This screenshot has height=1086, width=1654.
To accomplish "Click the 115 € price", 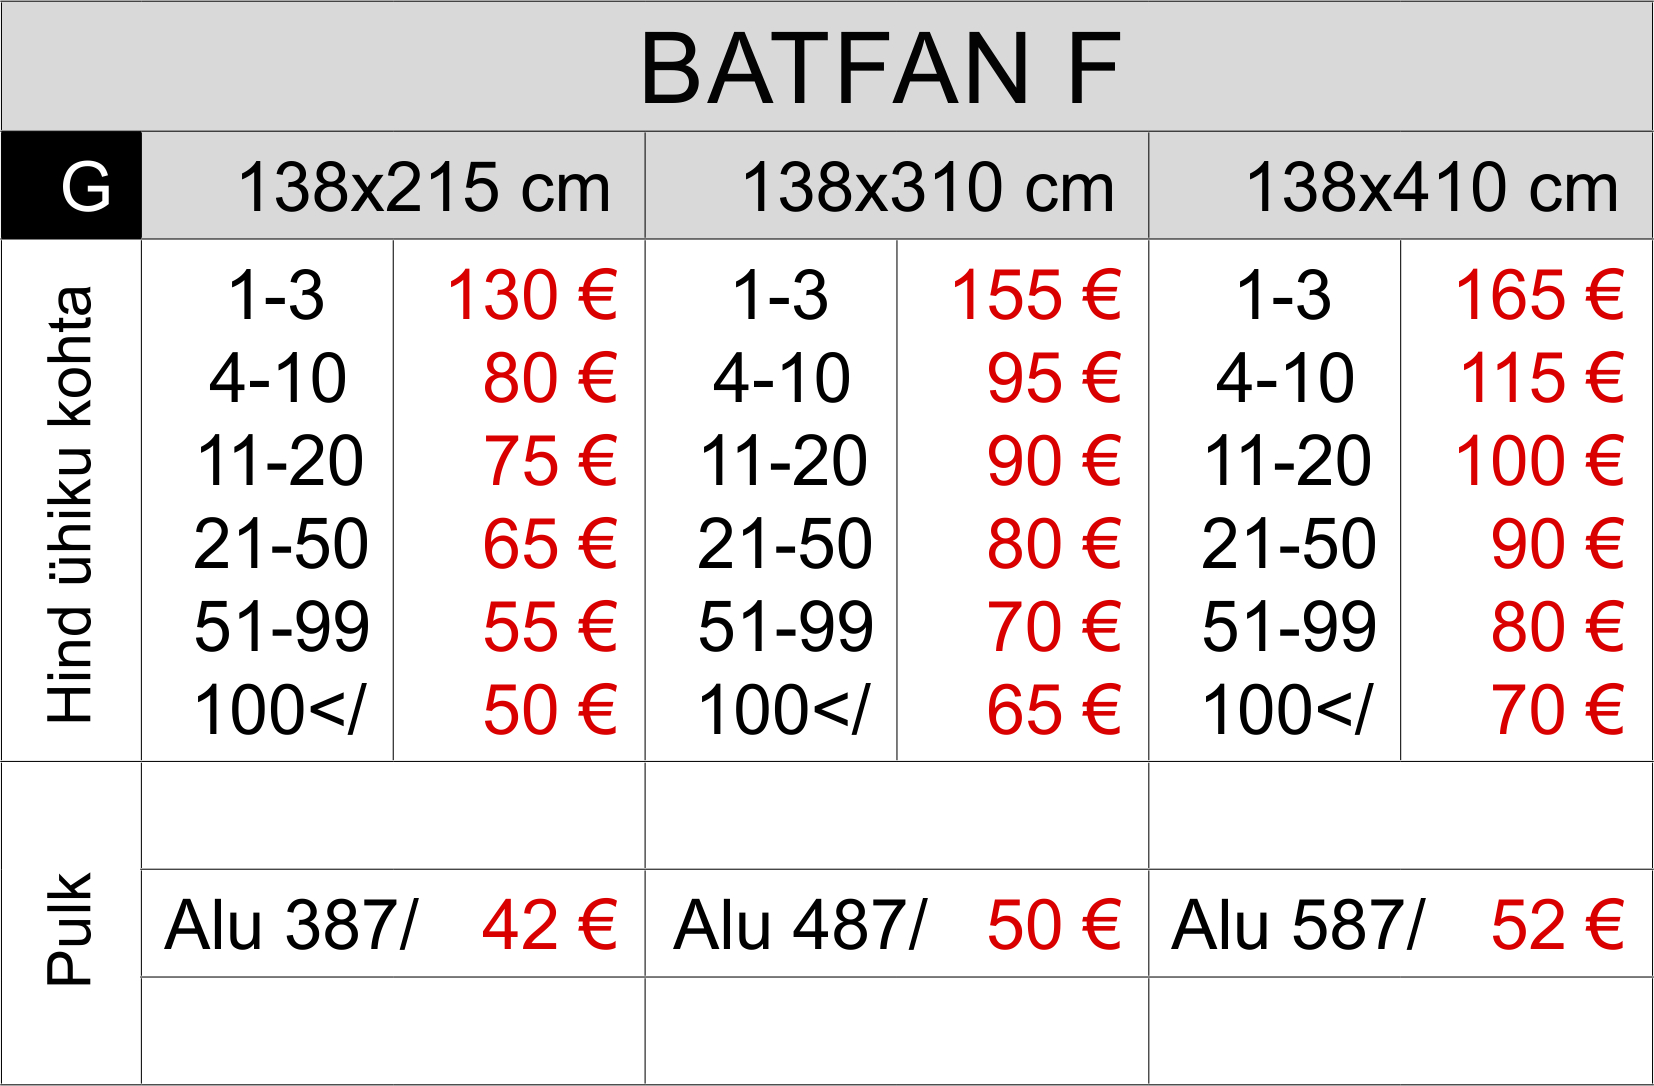I will tap(1542, 379).
